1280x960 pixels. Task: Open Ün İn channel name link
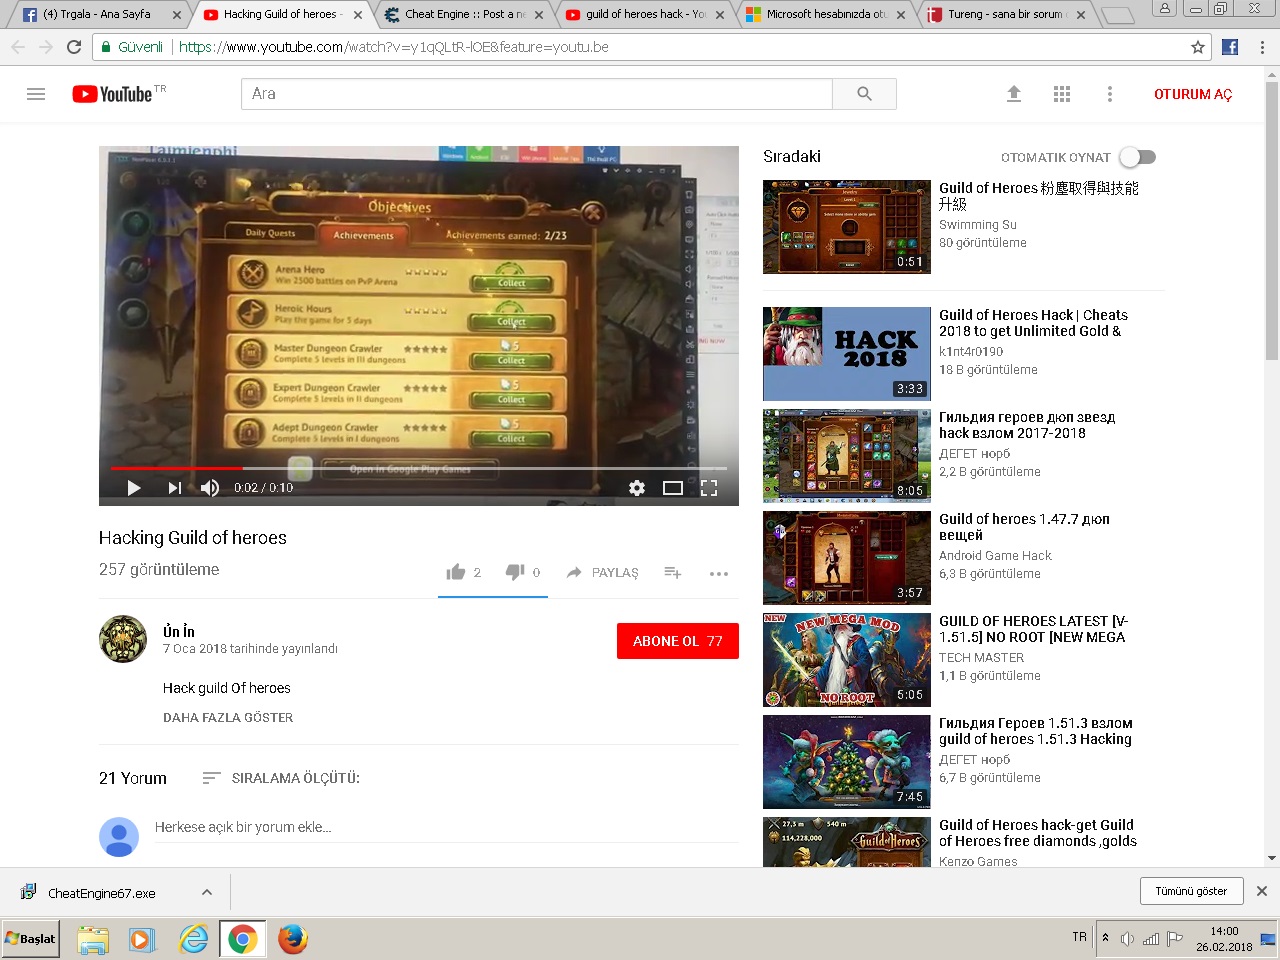pos(179,631)
